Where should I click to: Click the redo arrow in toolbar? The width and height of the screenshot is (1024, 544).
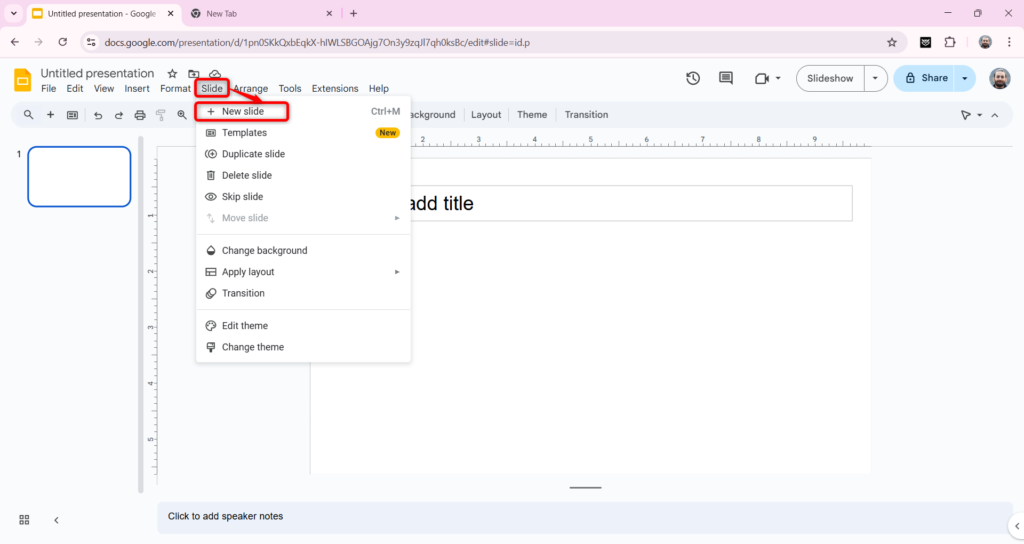pos(119,115)
